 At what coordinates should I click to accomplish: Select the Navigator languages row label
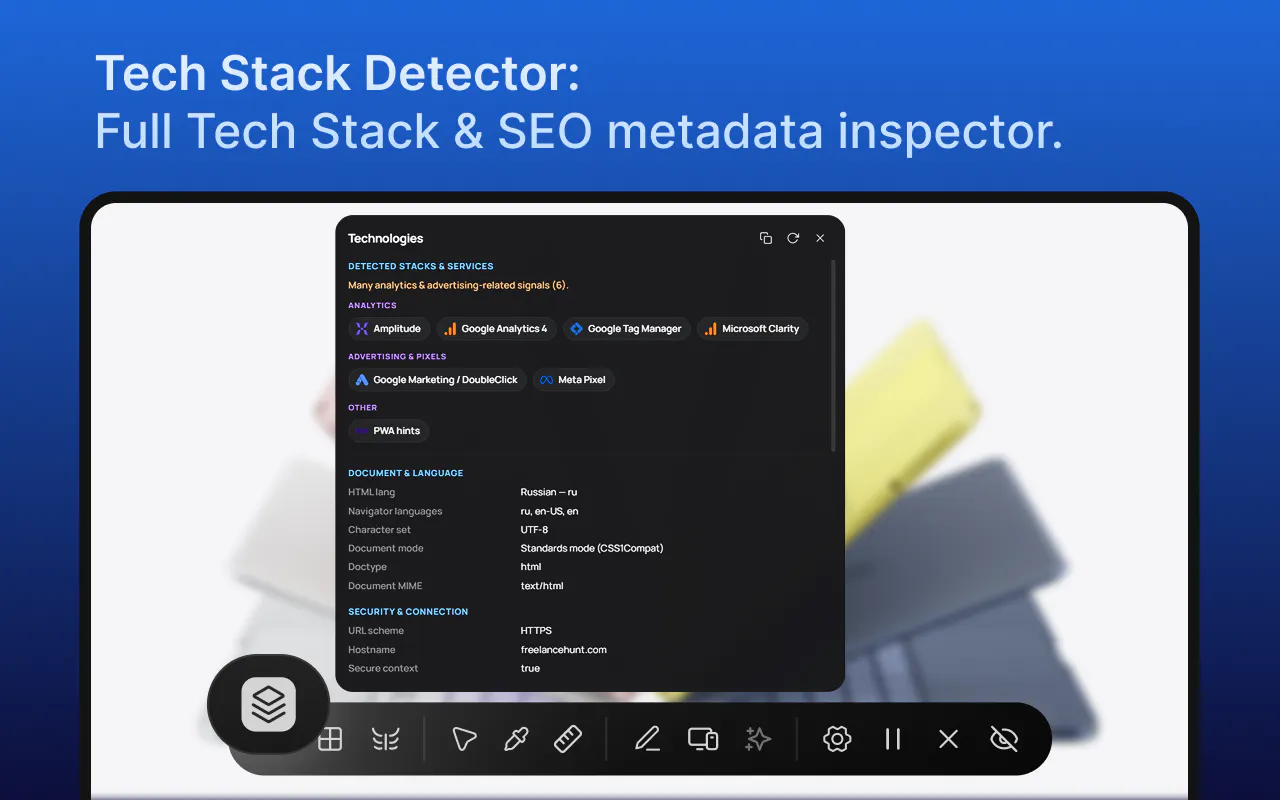pos(395,511)
